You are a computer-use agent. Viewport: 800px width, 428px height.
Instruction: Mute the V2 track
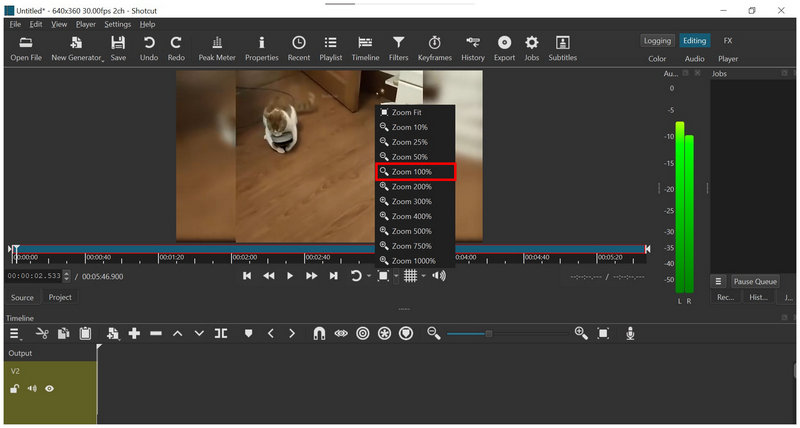32,389
